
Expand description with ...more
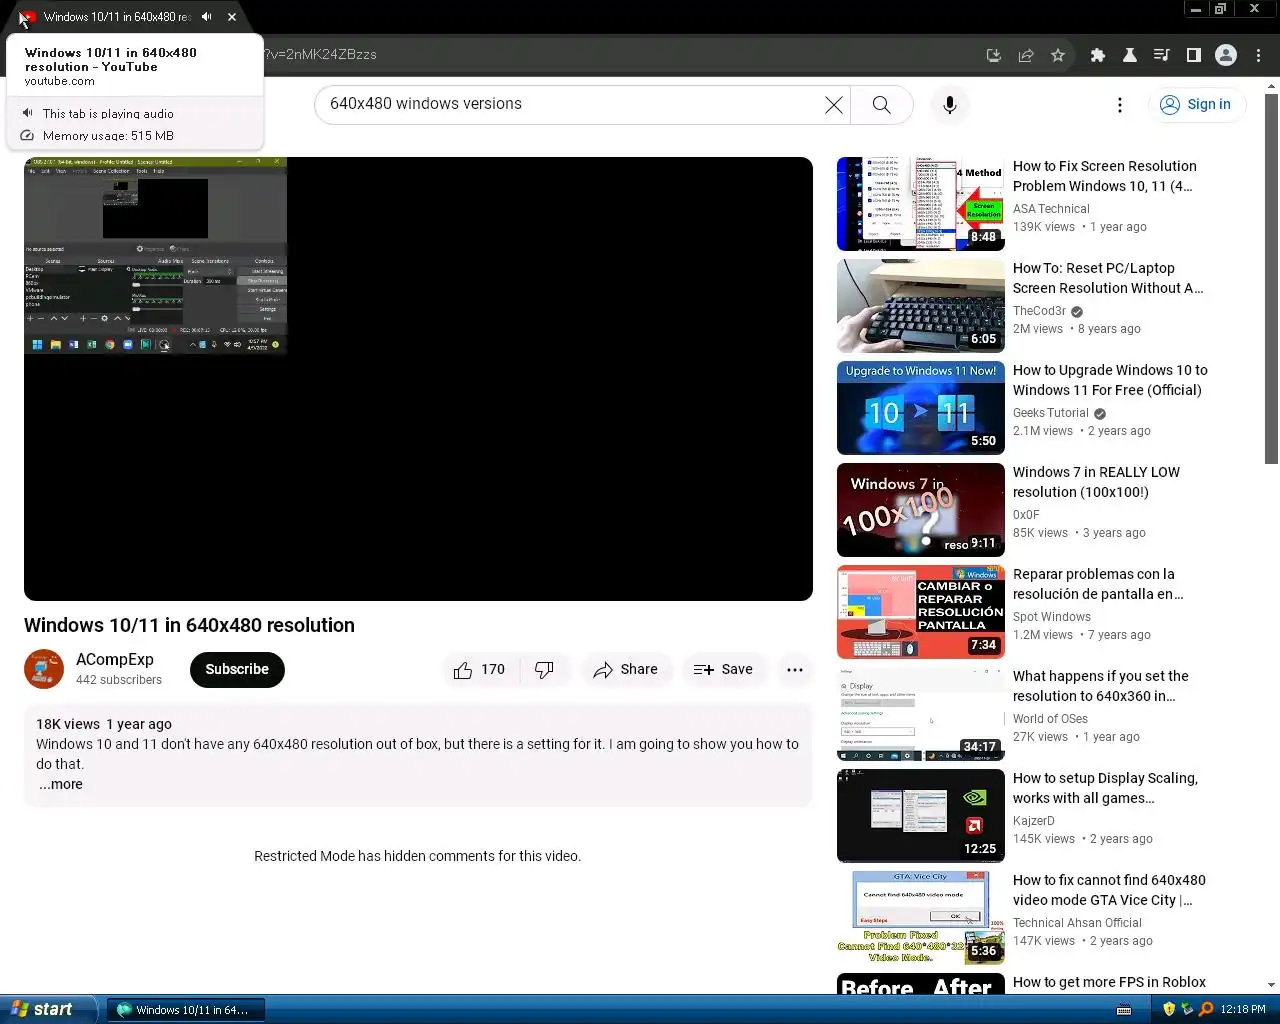(x=61, y=784)
